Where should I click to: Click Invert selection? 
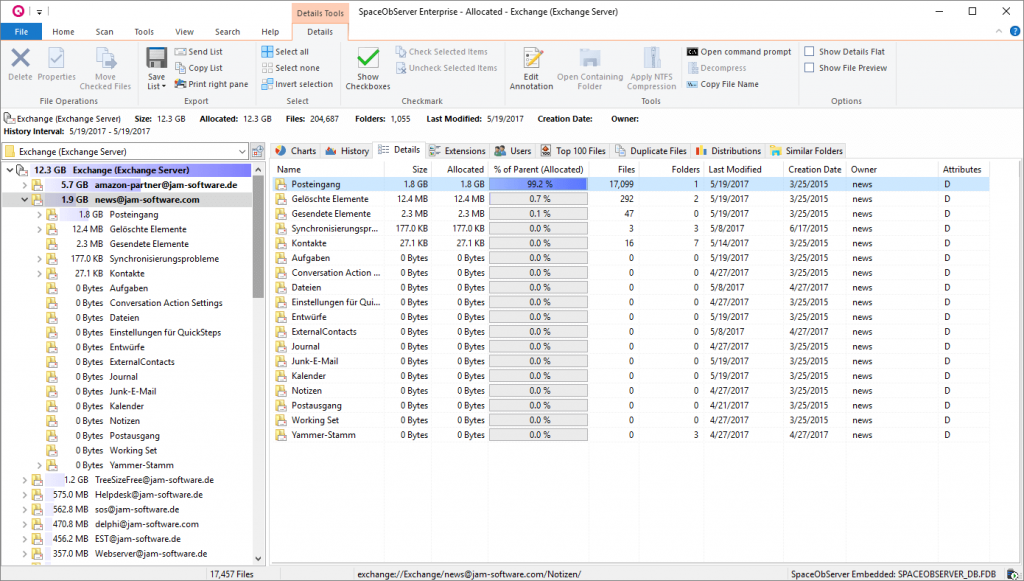297,84
